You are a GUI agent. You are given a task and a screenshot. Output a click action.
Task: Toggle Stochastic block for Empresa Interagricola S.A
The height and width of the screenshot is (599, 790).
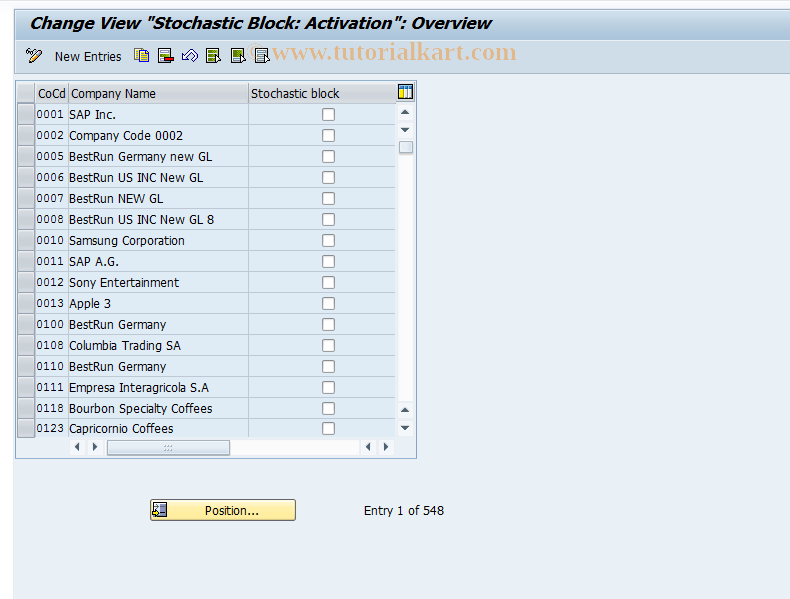click(x=328, y=387)
